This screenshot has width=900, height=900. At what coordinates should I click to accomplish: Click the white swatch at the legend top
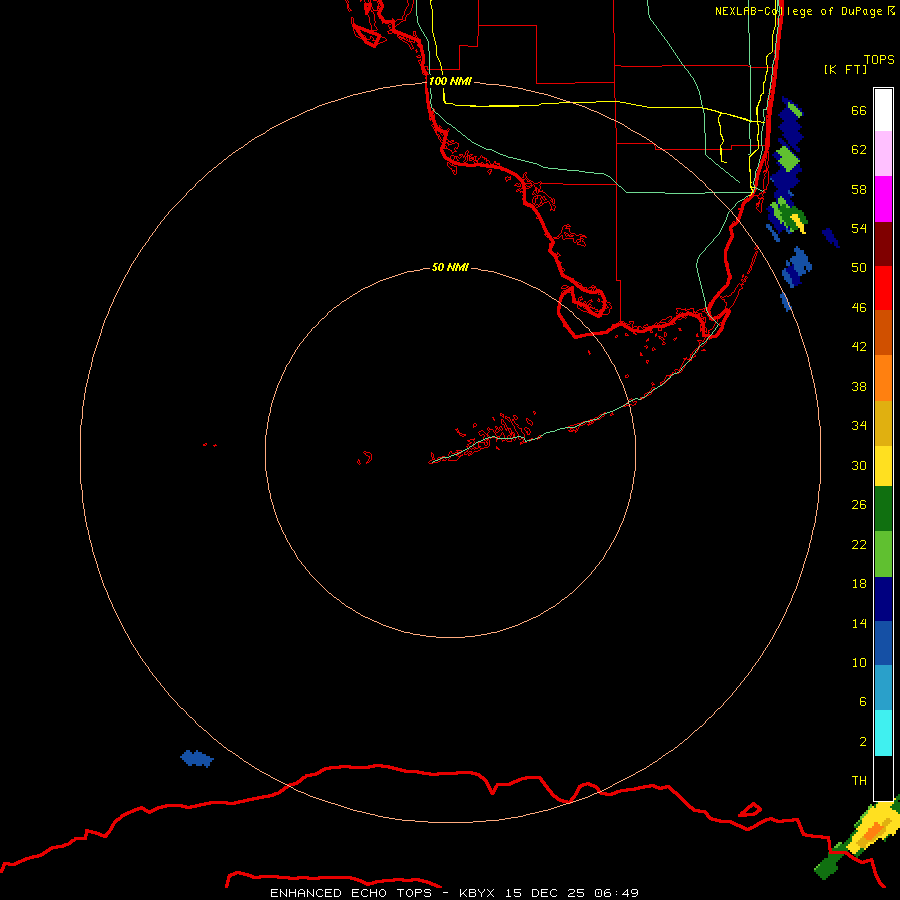coord(883,110)
